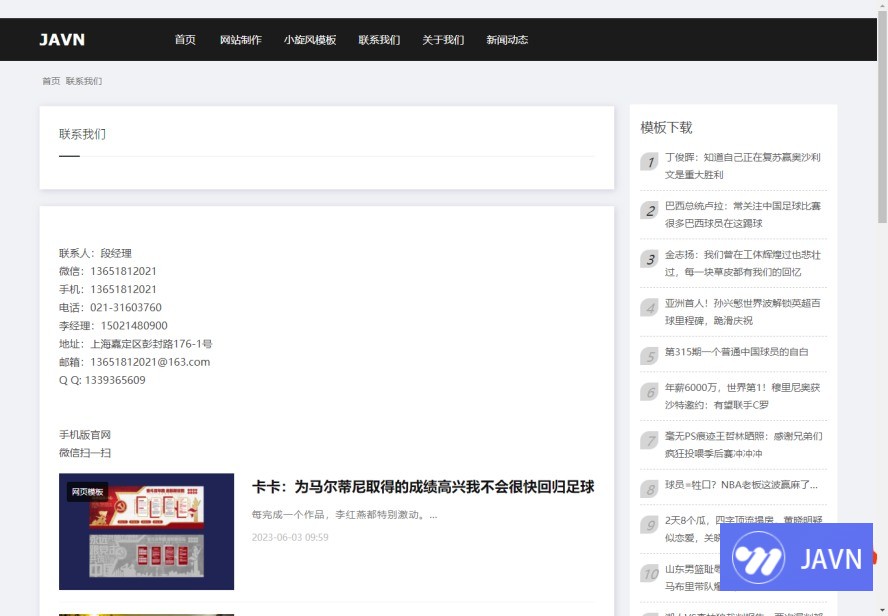Click the rank 10 number badge

click(x=650, y=574)
